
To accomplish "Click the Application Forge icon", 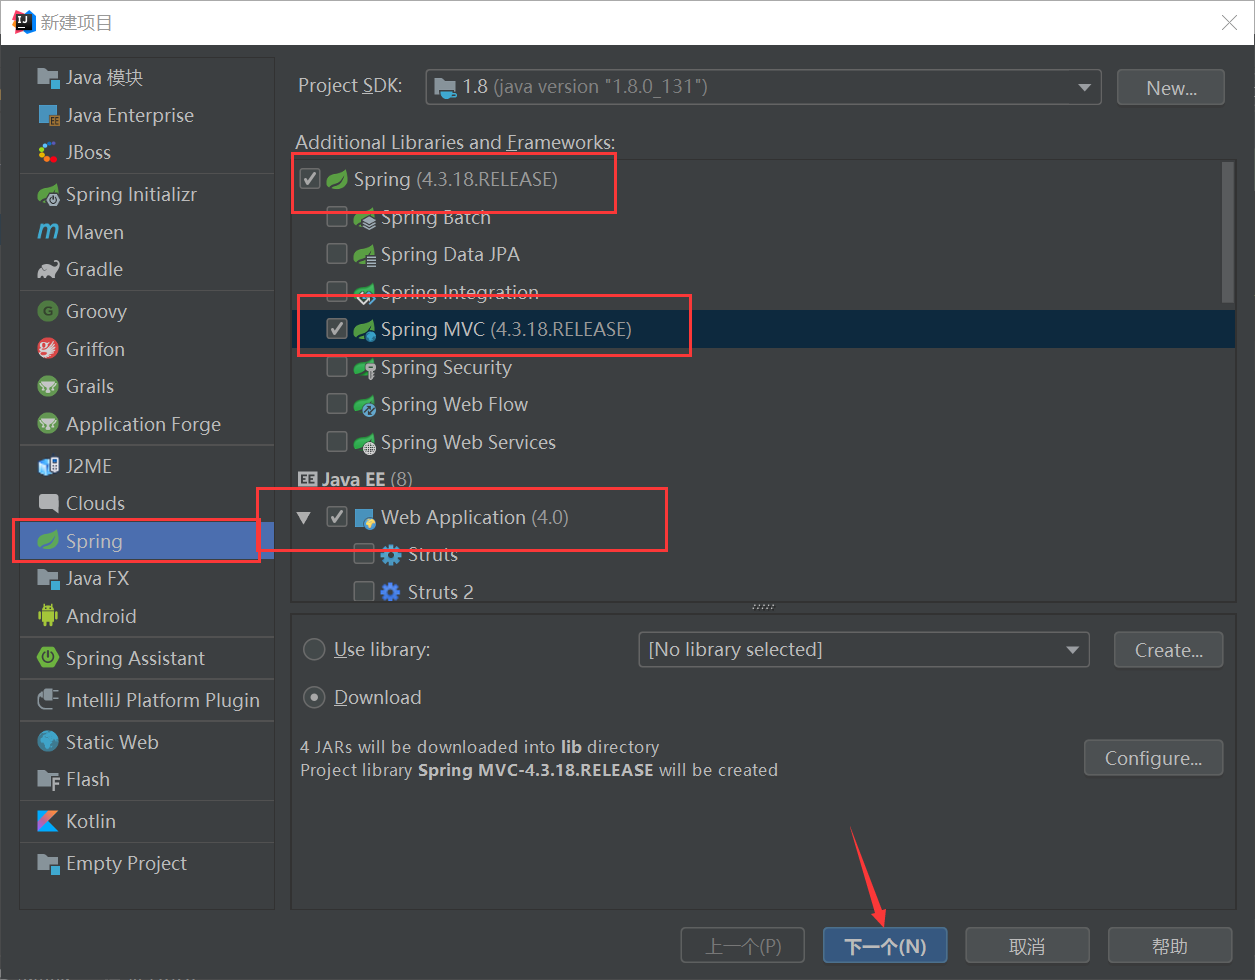I will click(48, 424).
